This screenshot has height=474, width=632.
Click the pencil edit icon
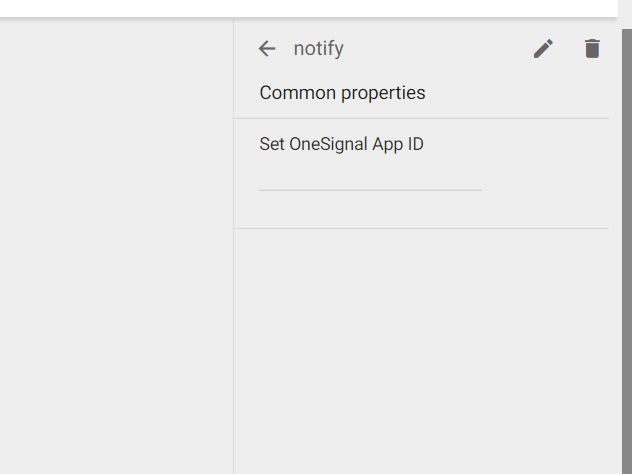(543, 49)
